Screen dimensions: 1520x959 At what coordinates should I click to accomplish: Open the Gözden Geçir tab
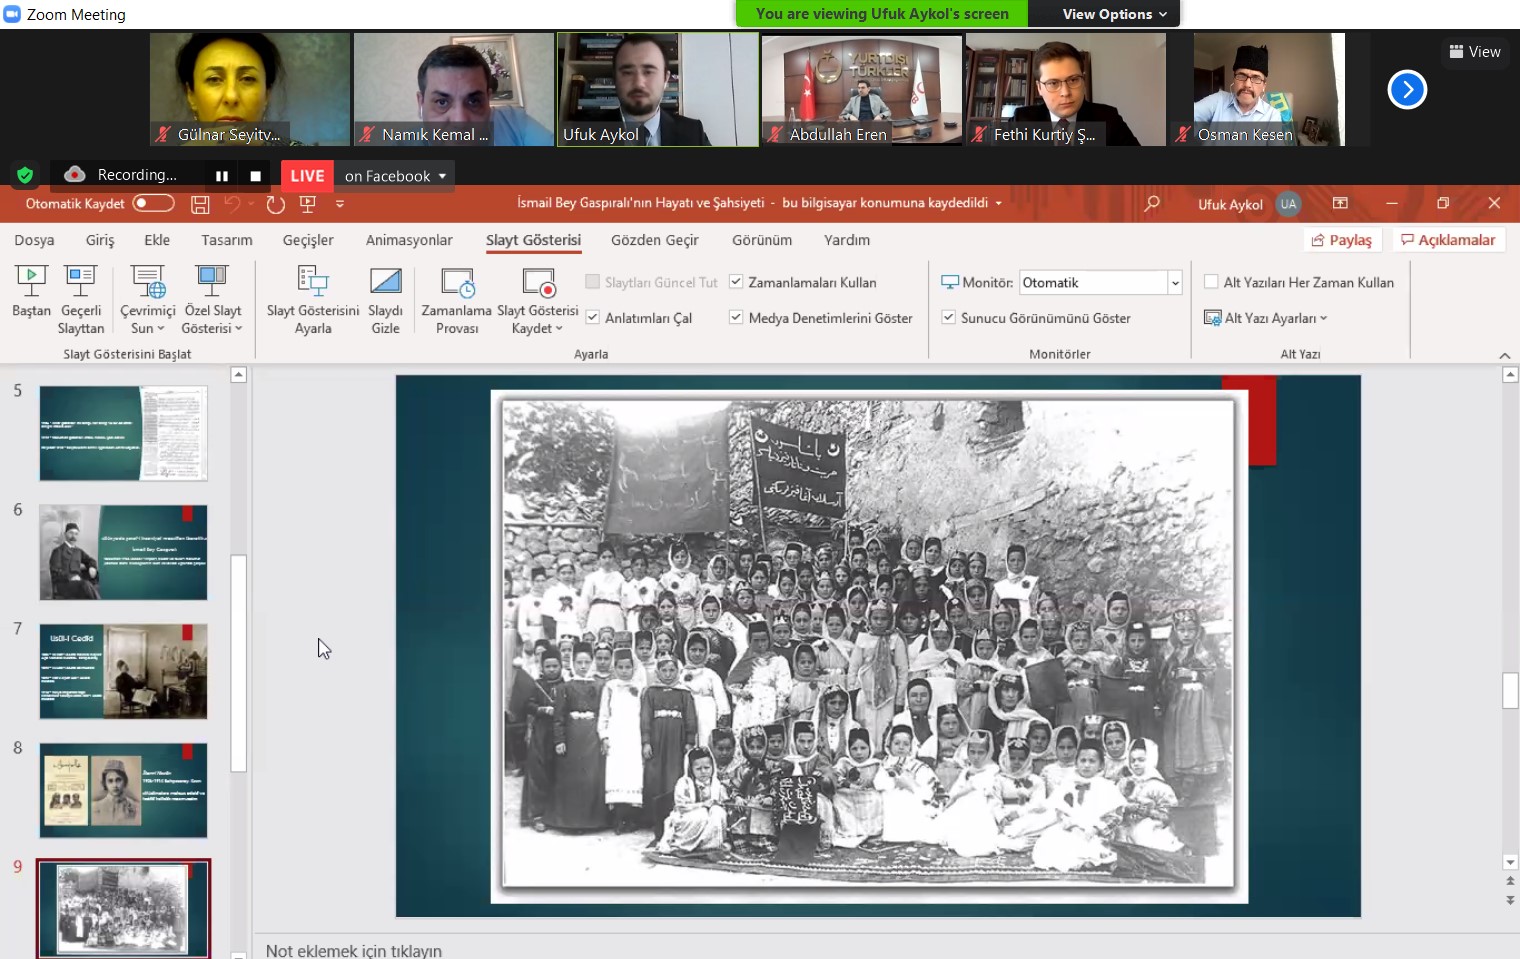coord(654,240)
